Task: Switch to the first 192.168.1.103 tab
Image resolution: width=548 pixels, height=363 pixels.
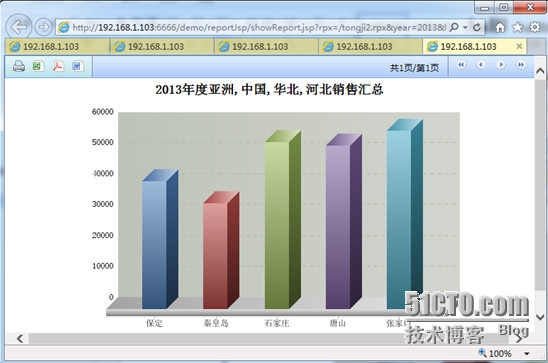Action: point(57,46)
